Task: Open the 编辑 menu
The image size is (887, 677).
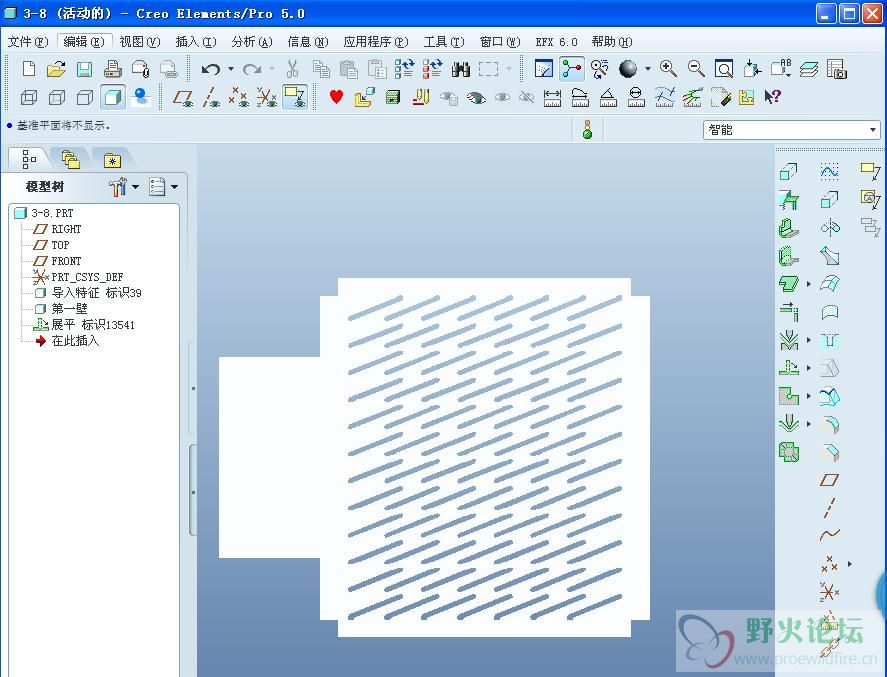Action: [x=84, y=42]
